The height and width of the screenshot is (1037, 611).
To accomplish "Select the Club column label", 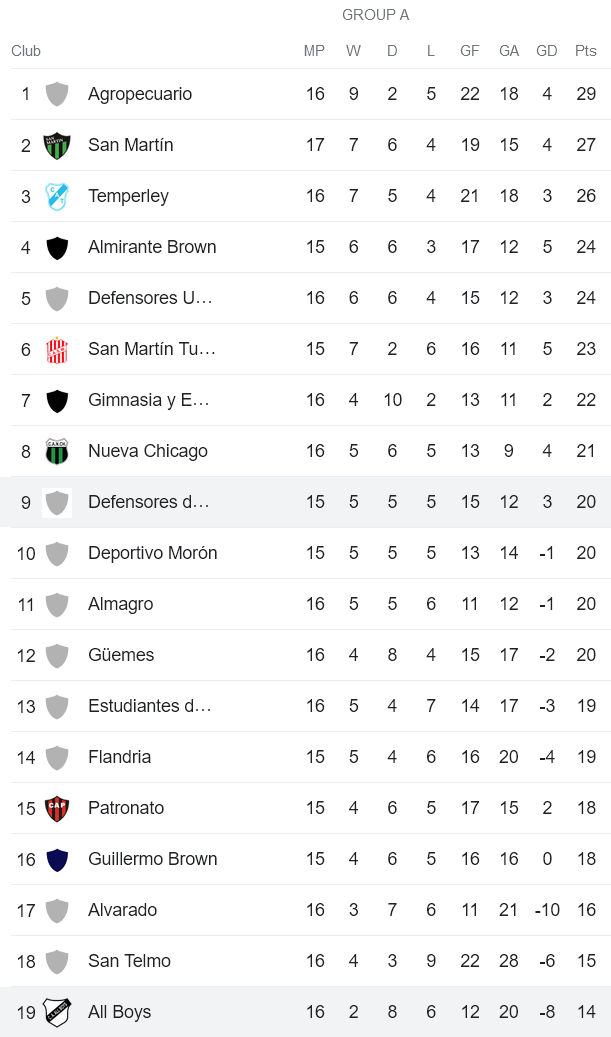I will tap(23, 51).
